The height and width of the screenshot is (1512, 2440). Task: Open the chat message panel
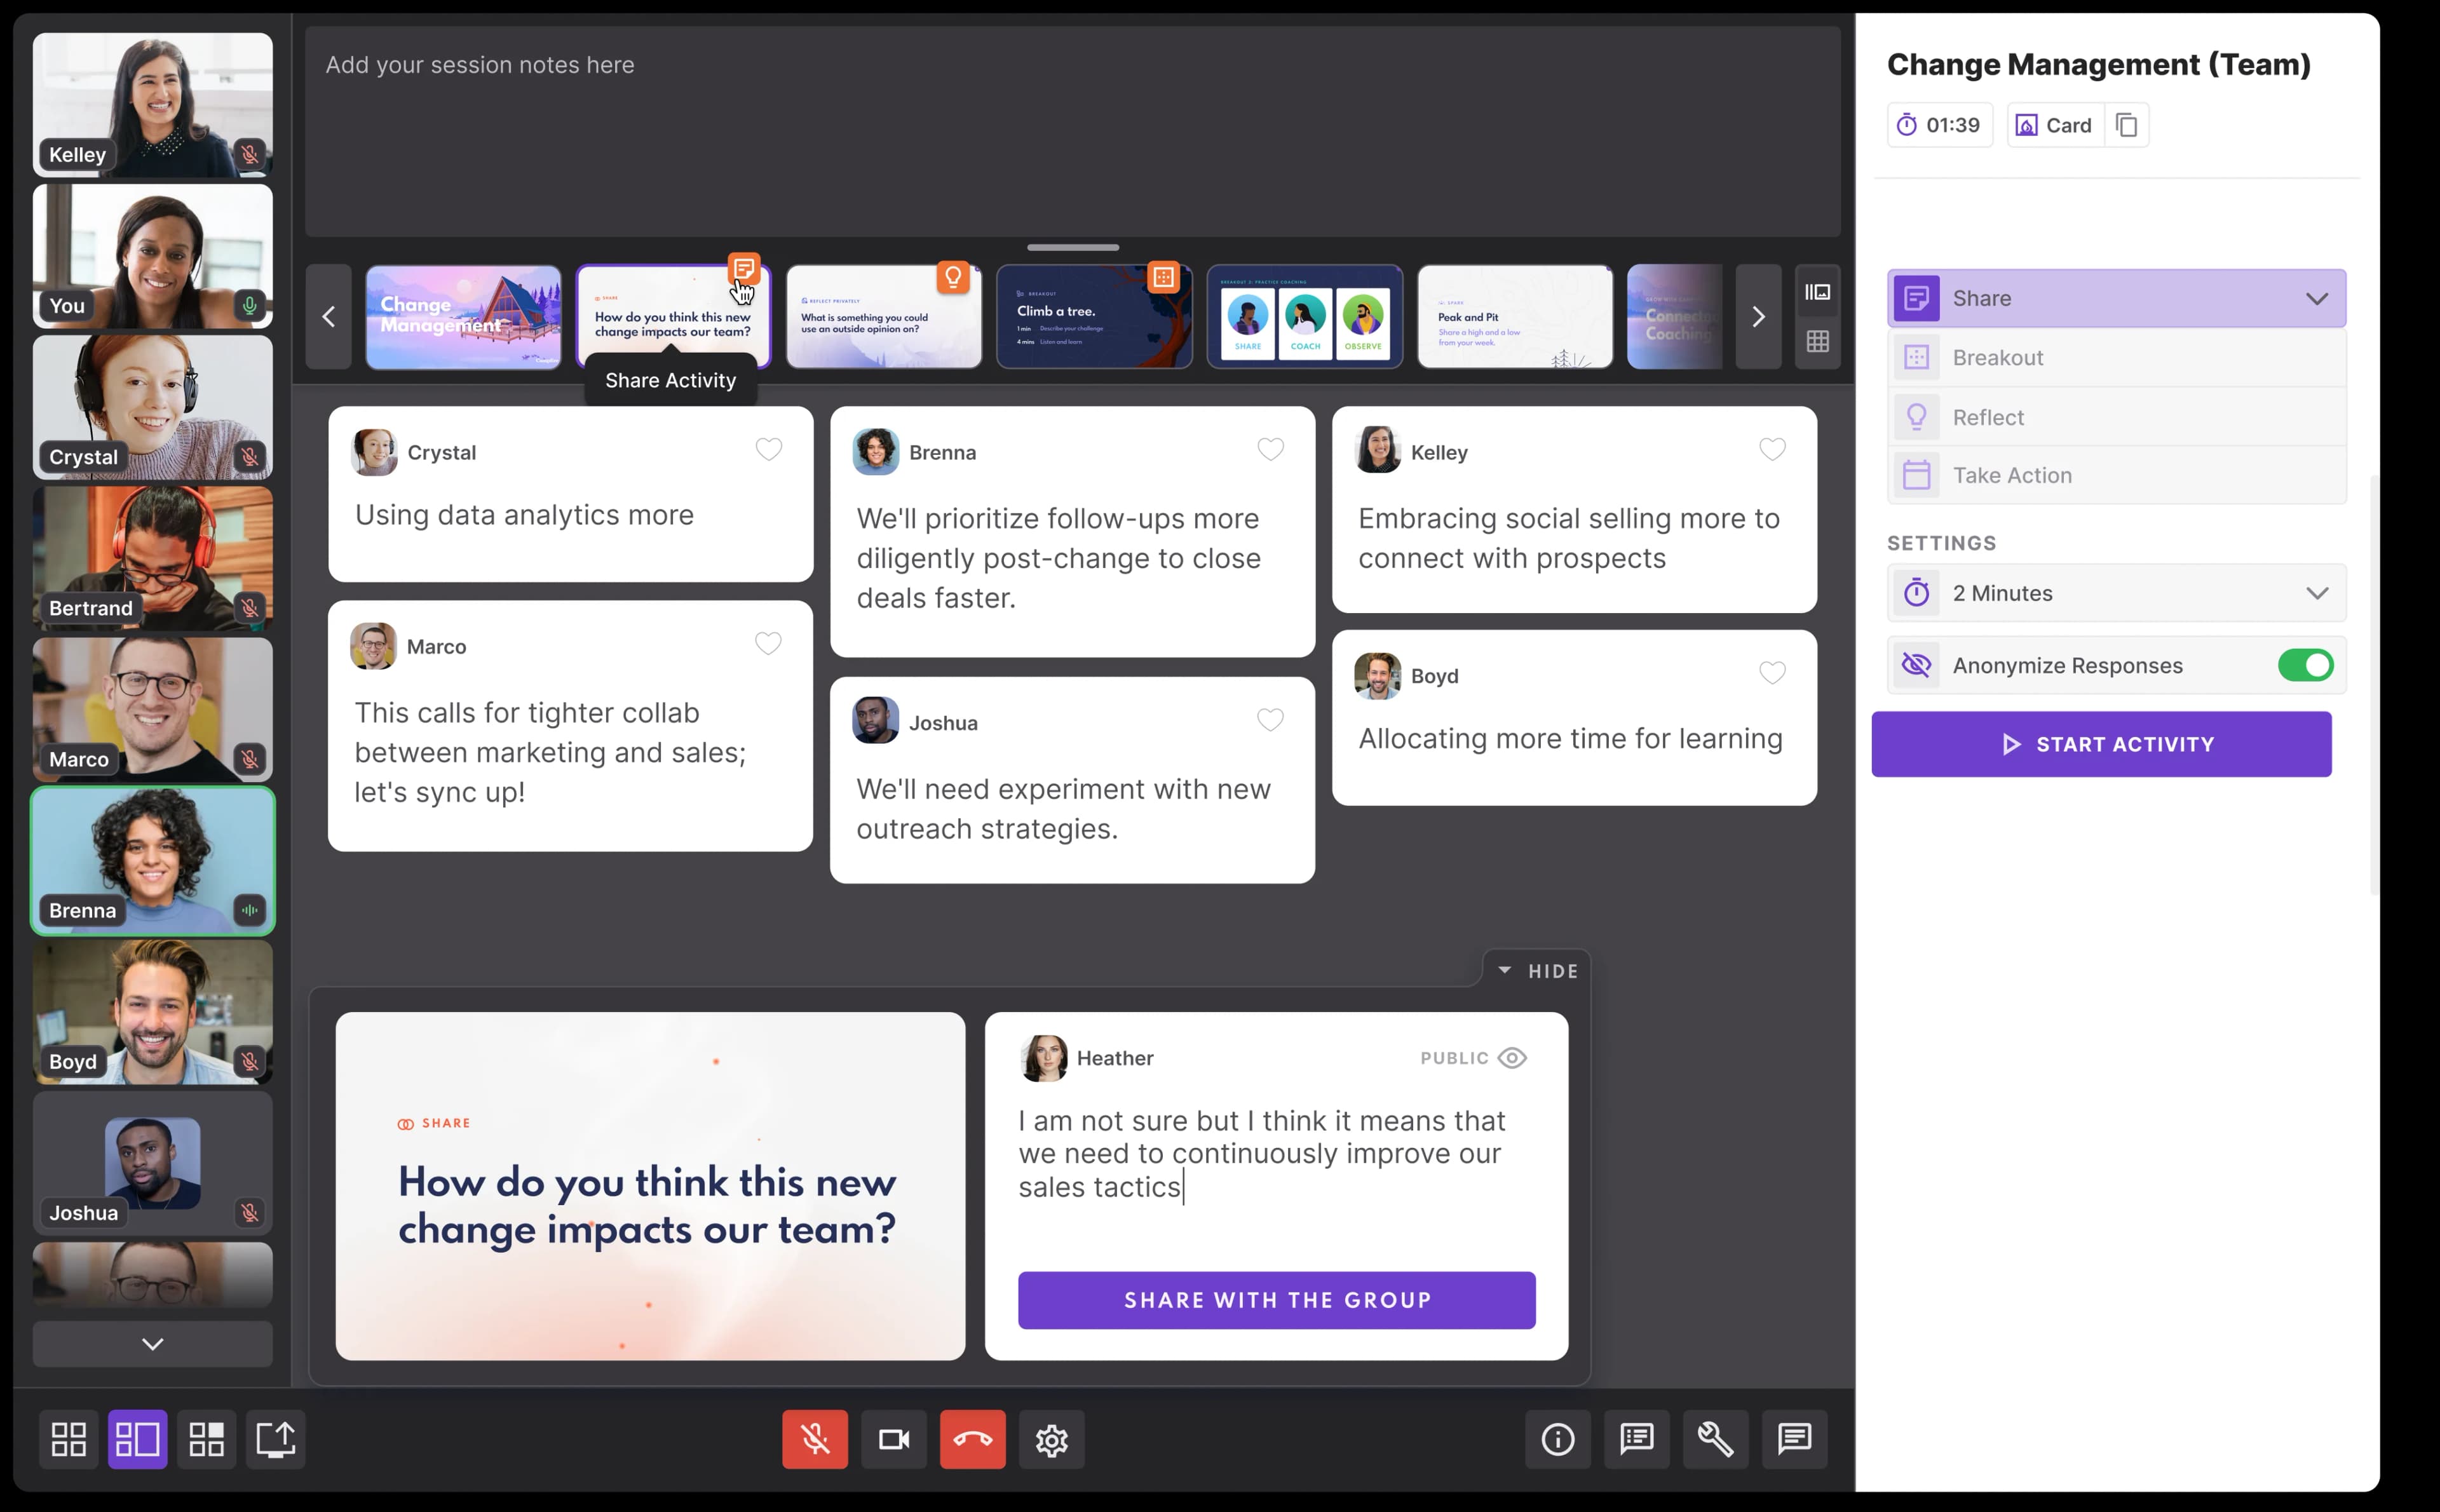(x=1794, y=1439)
